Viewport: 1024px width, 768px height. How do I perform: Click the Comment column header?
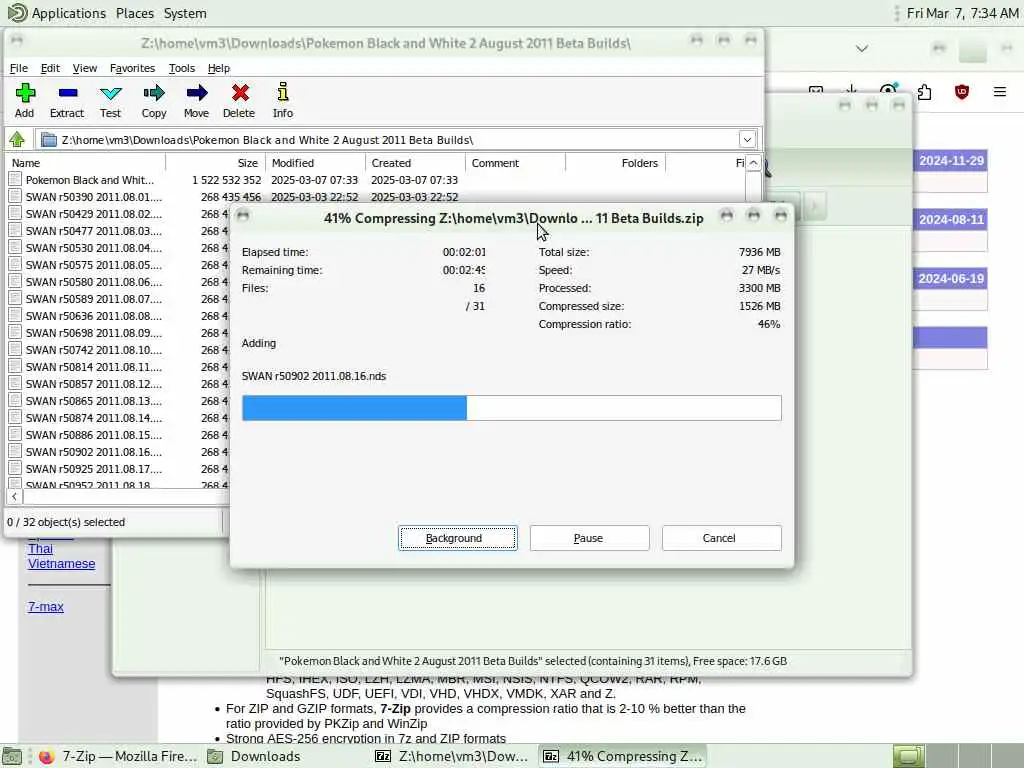[x=515, y=163]
